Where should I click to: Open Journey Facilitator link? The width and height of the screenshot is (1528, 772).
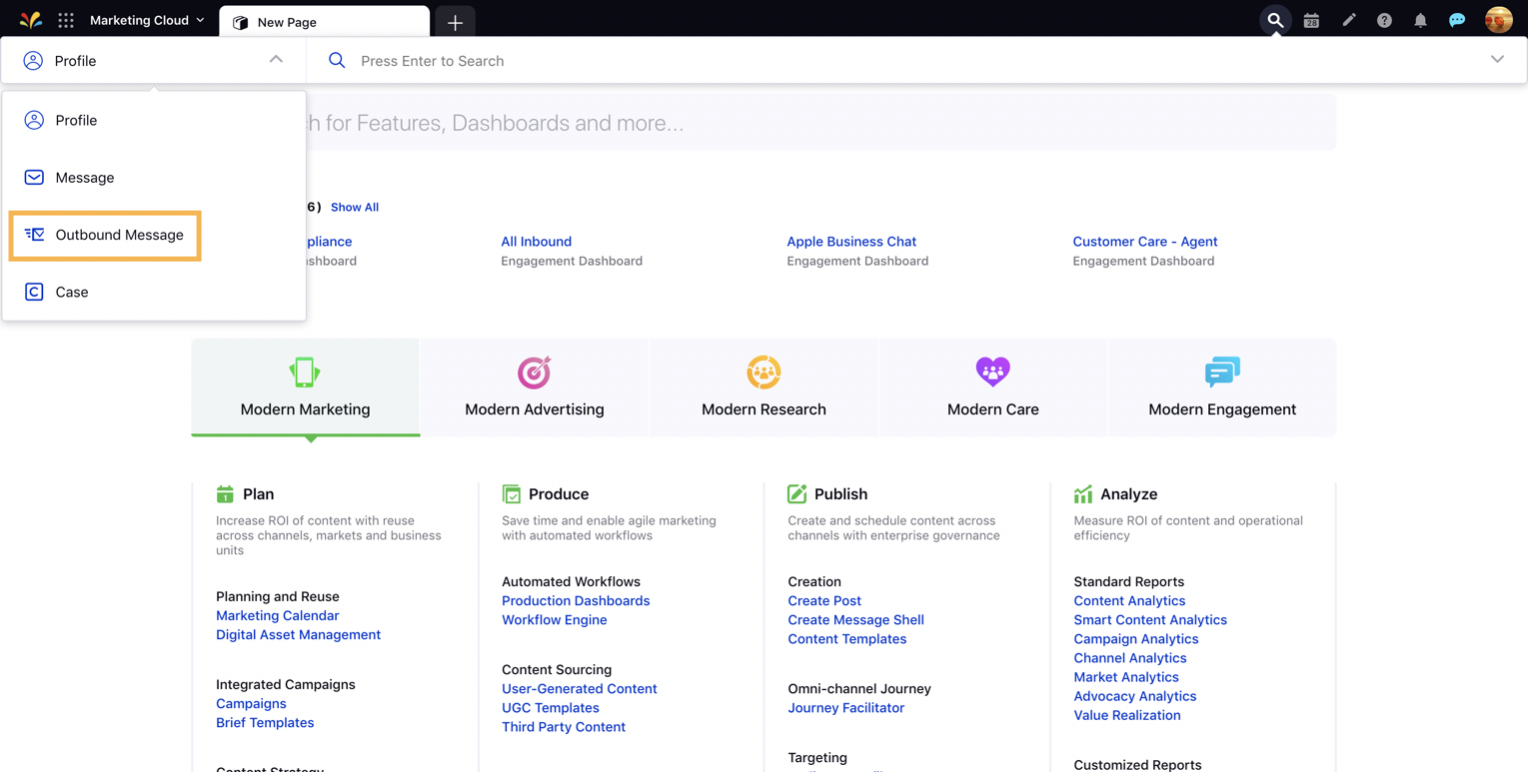846,708
